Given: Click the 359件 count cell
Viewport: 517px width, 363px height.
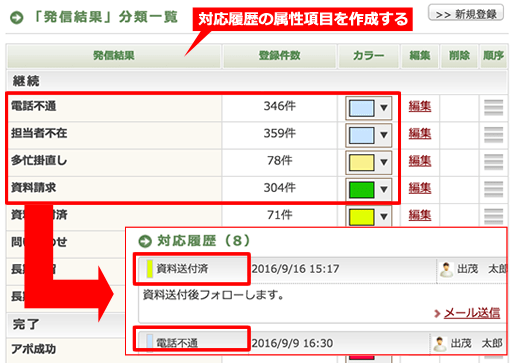Looking at the screenshot, I should coord(280,134).
